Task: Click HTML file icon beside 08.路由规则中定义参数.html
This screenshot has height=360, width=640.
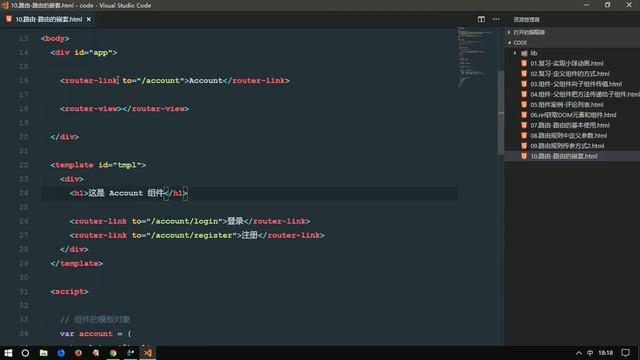Action: [524, 136]
